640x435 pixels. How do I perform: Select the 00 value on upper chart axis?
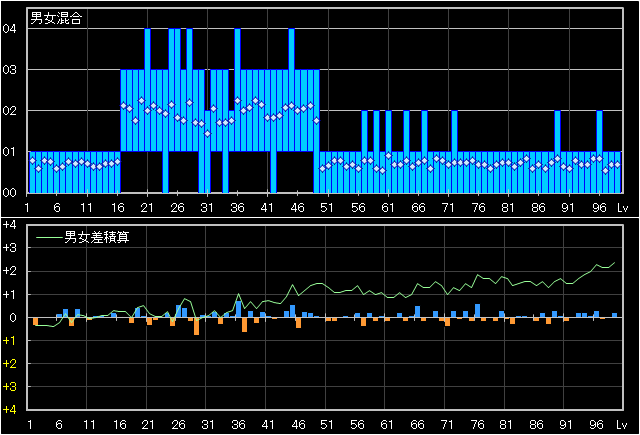pyautogui.click(x=9, y=193)
